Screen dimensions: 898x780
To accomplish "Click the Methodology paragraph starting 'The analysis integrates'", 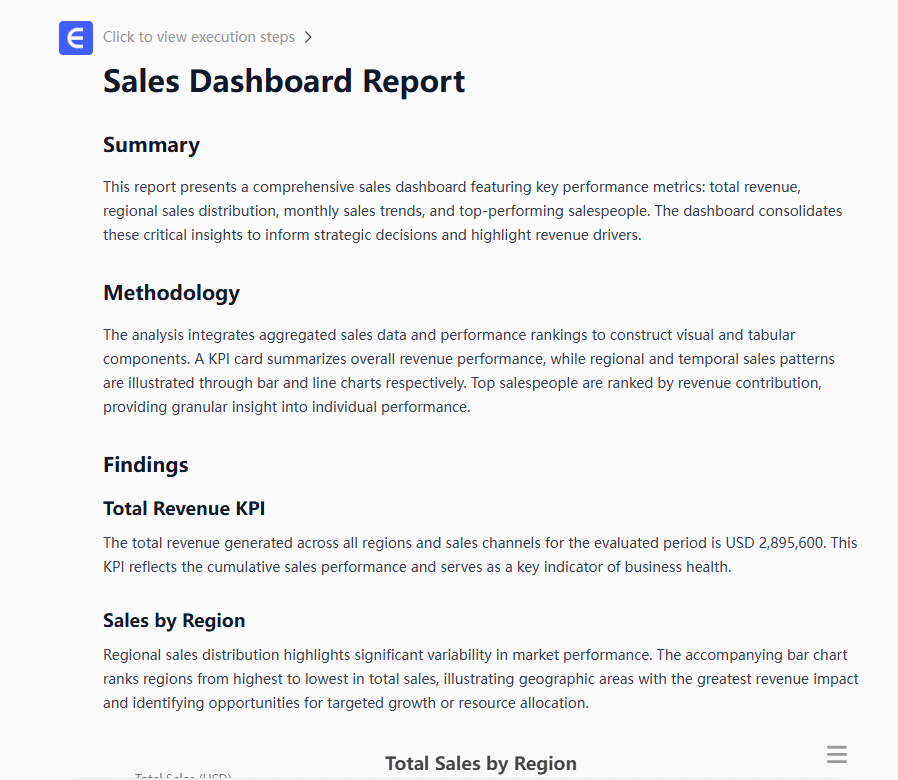I will pos(468,371).
